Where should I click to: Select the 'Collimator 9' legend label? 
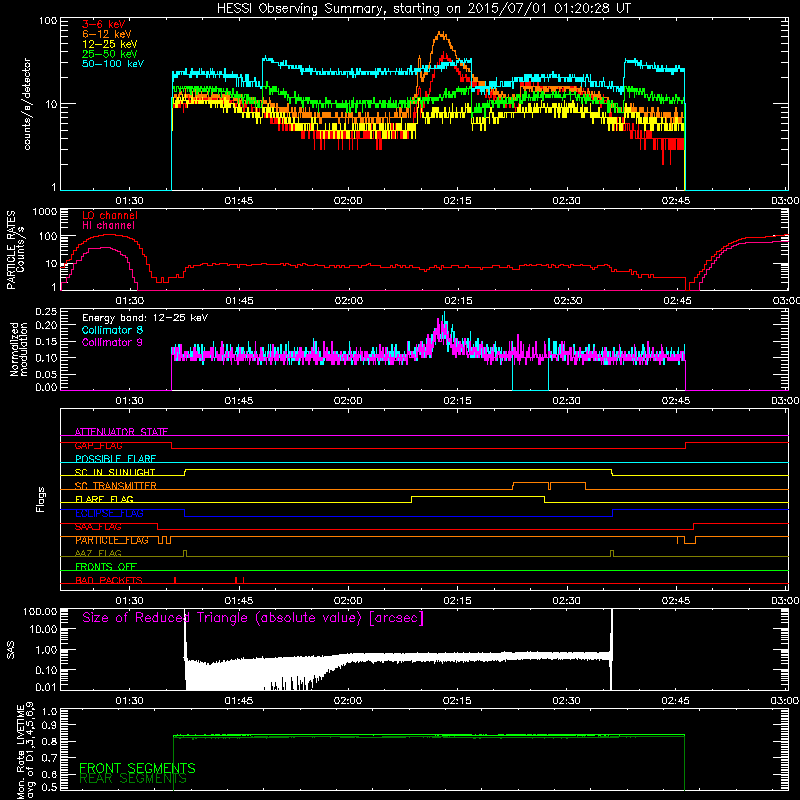pos(112,342)
